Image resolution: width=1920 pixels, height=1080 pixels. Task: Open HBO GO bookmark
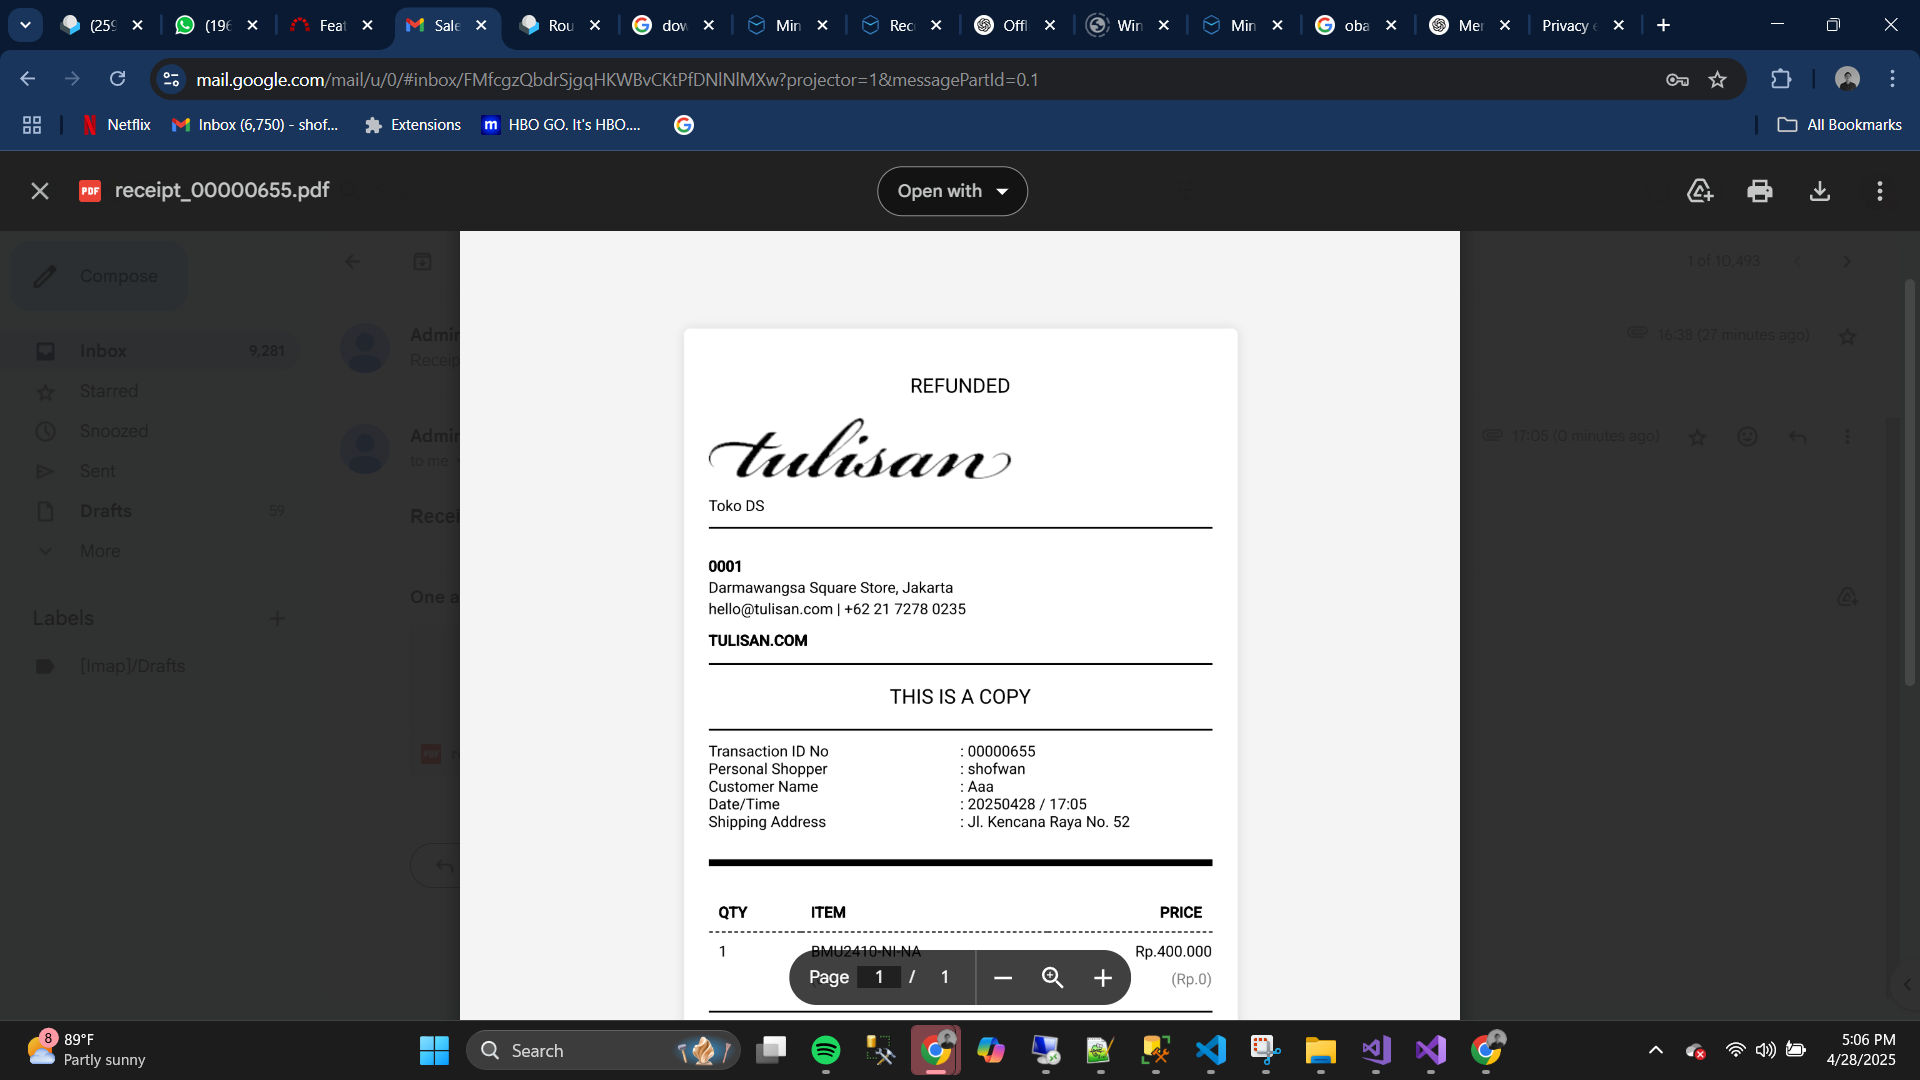click(x=561, y=125)
